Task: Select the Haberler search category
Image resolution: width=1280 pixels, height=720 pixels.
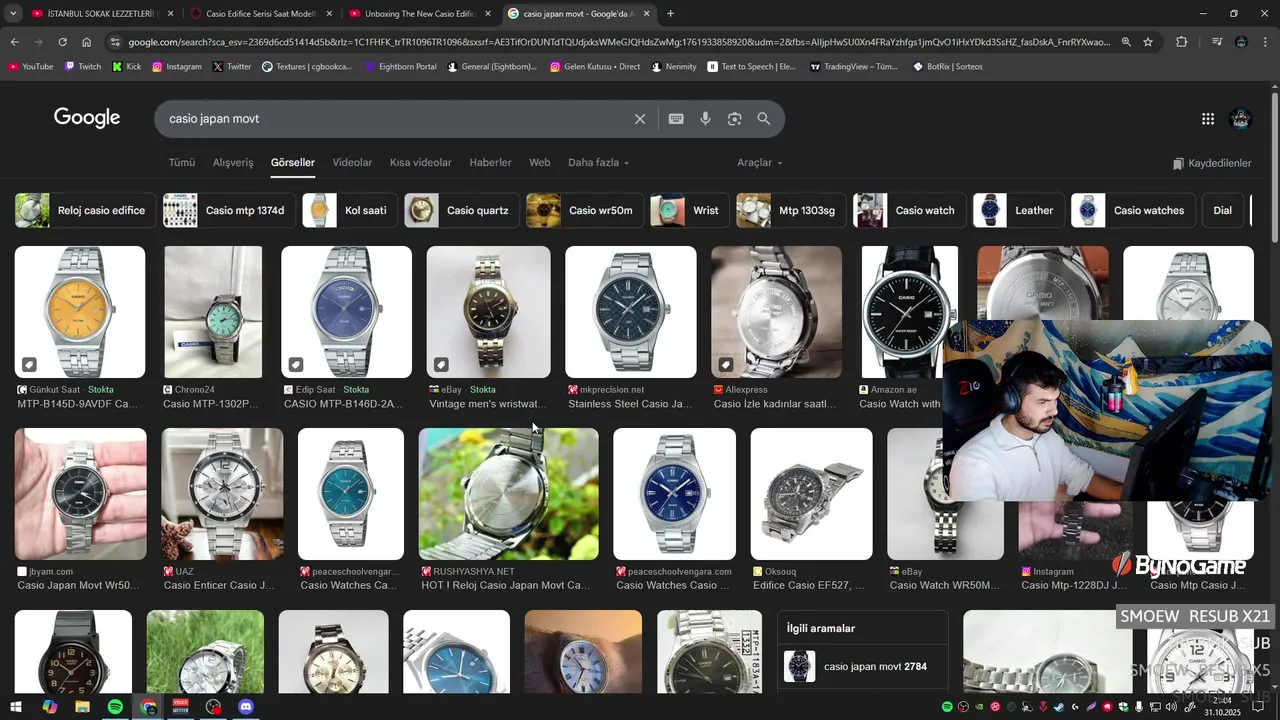Action: (x=490, y=162)
